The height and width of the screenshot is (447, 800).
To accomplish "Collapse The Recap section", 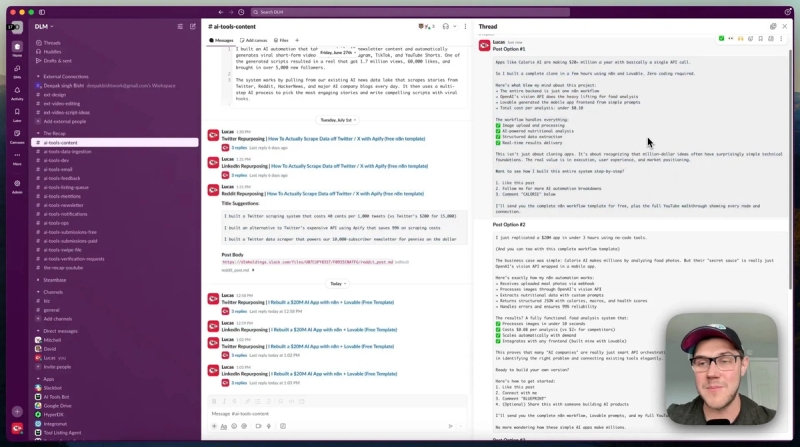I will coord(38,133).
